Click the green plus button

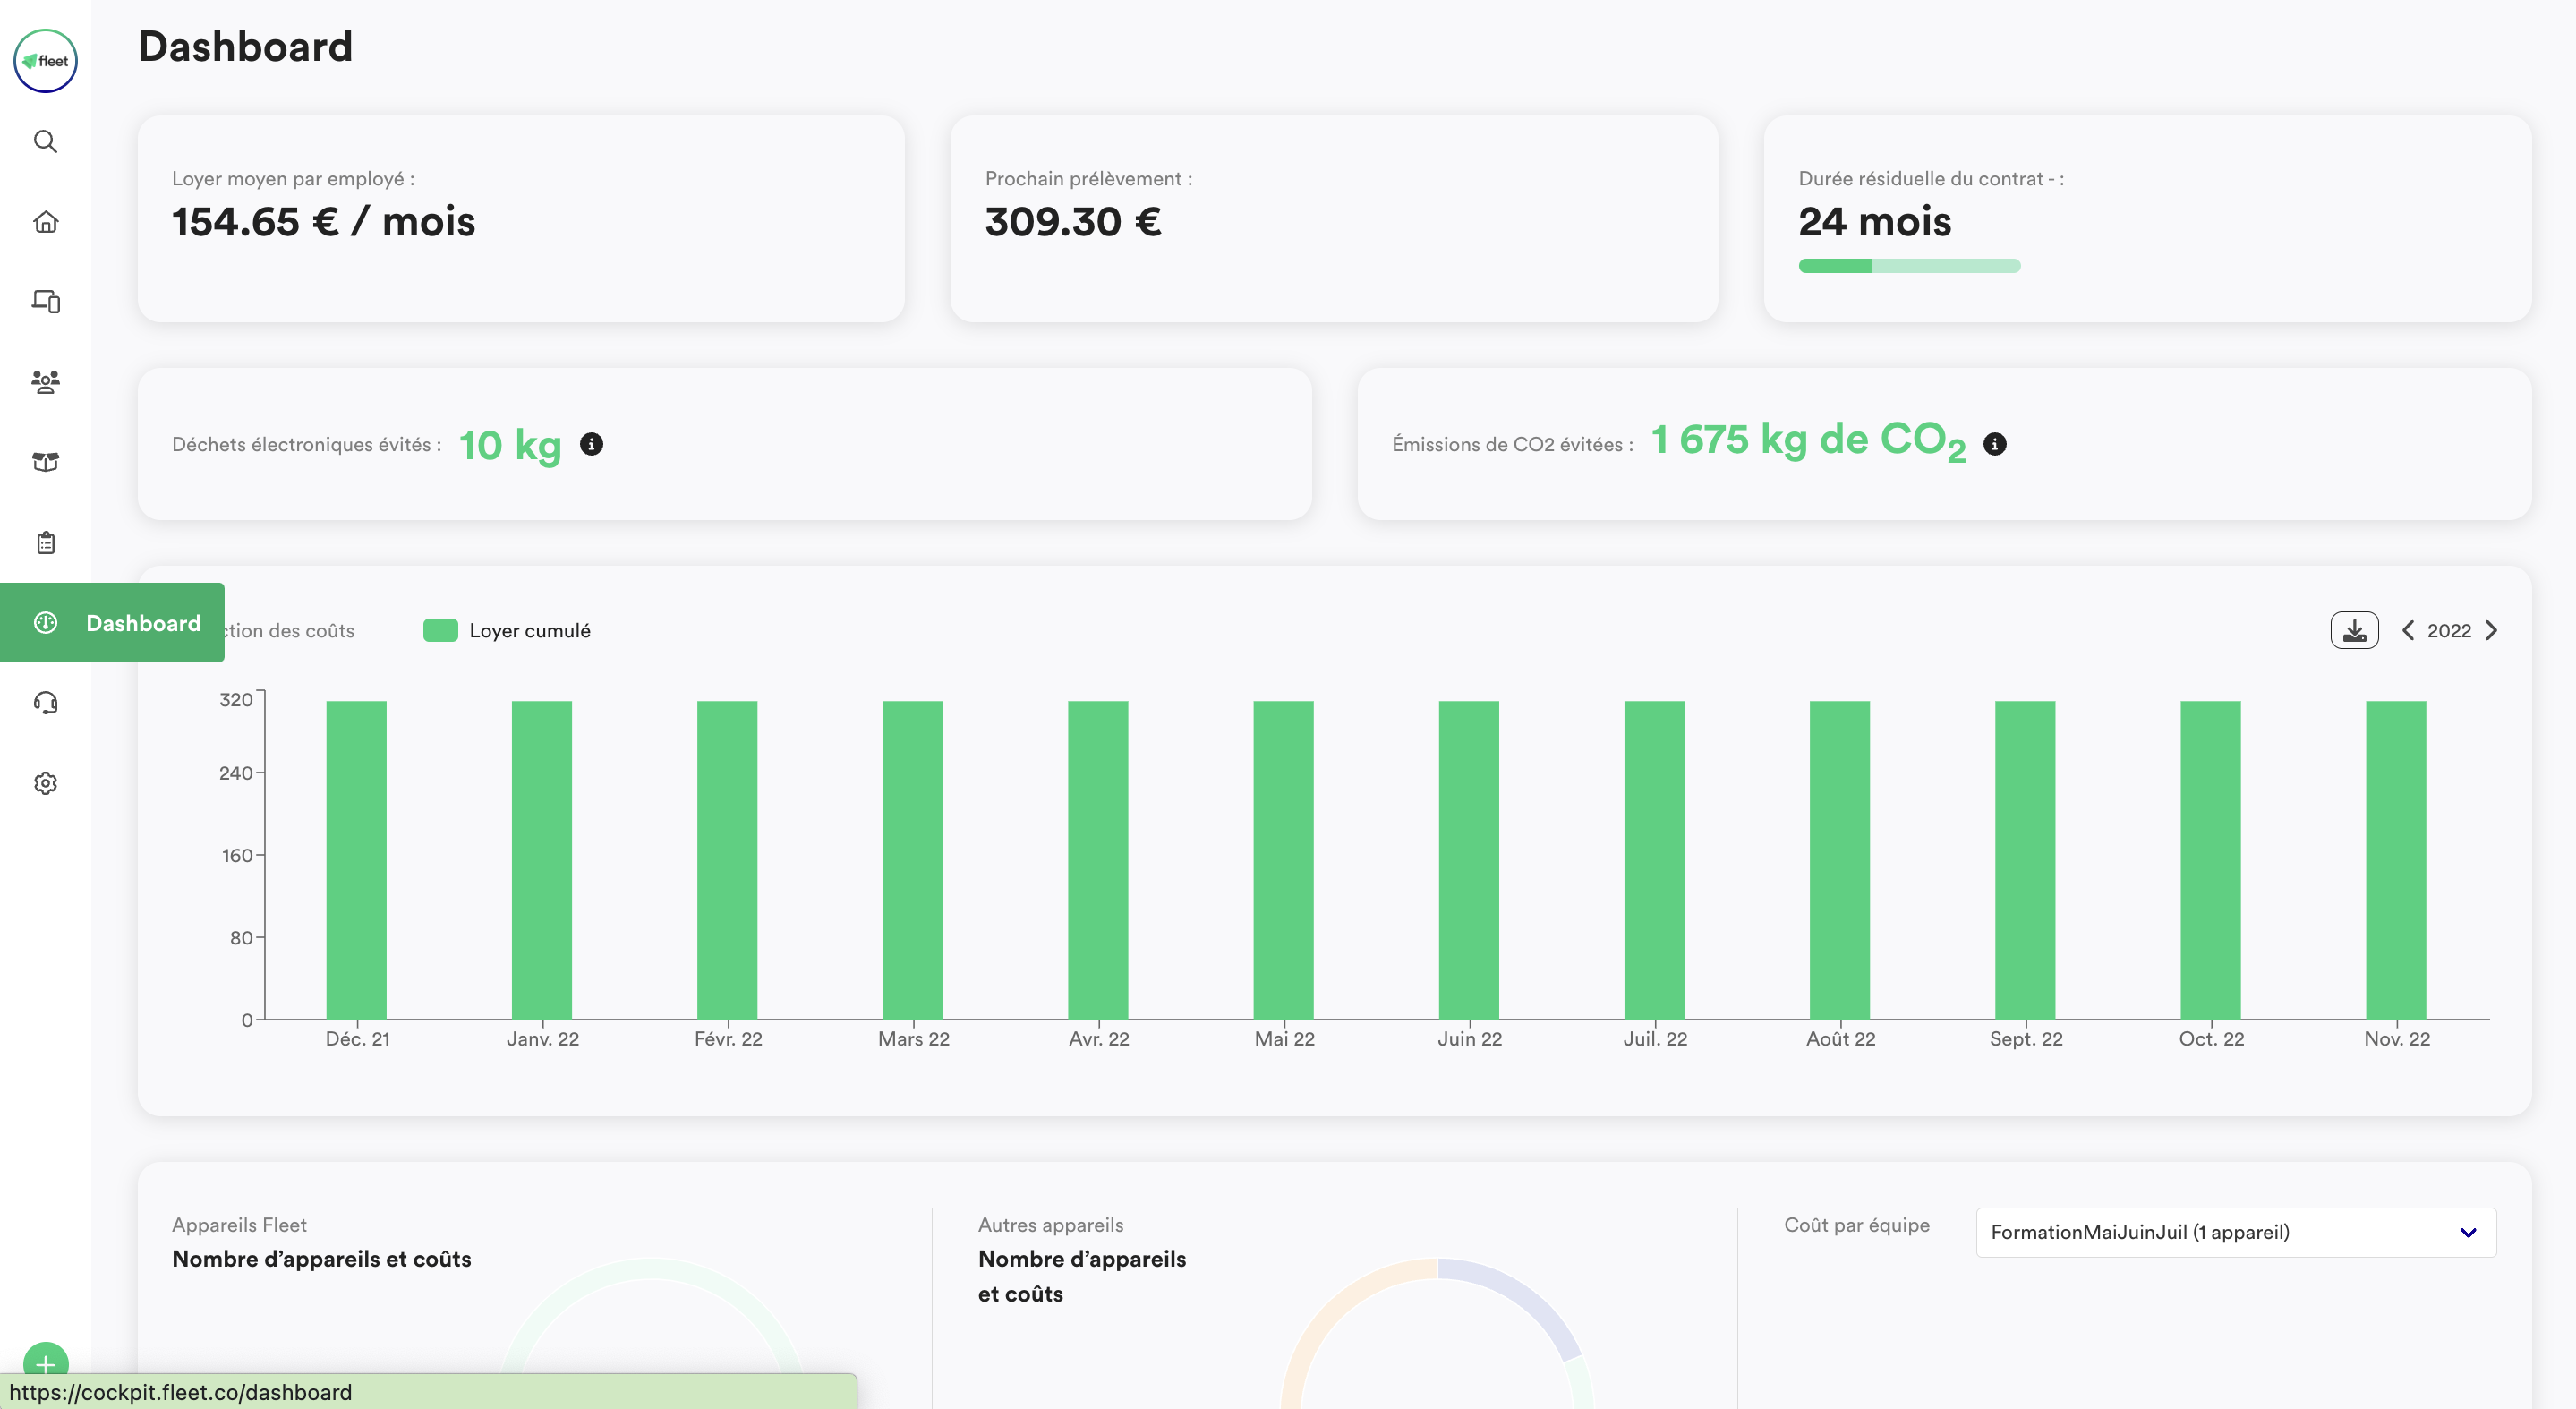[45, 1363]
